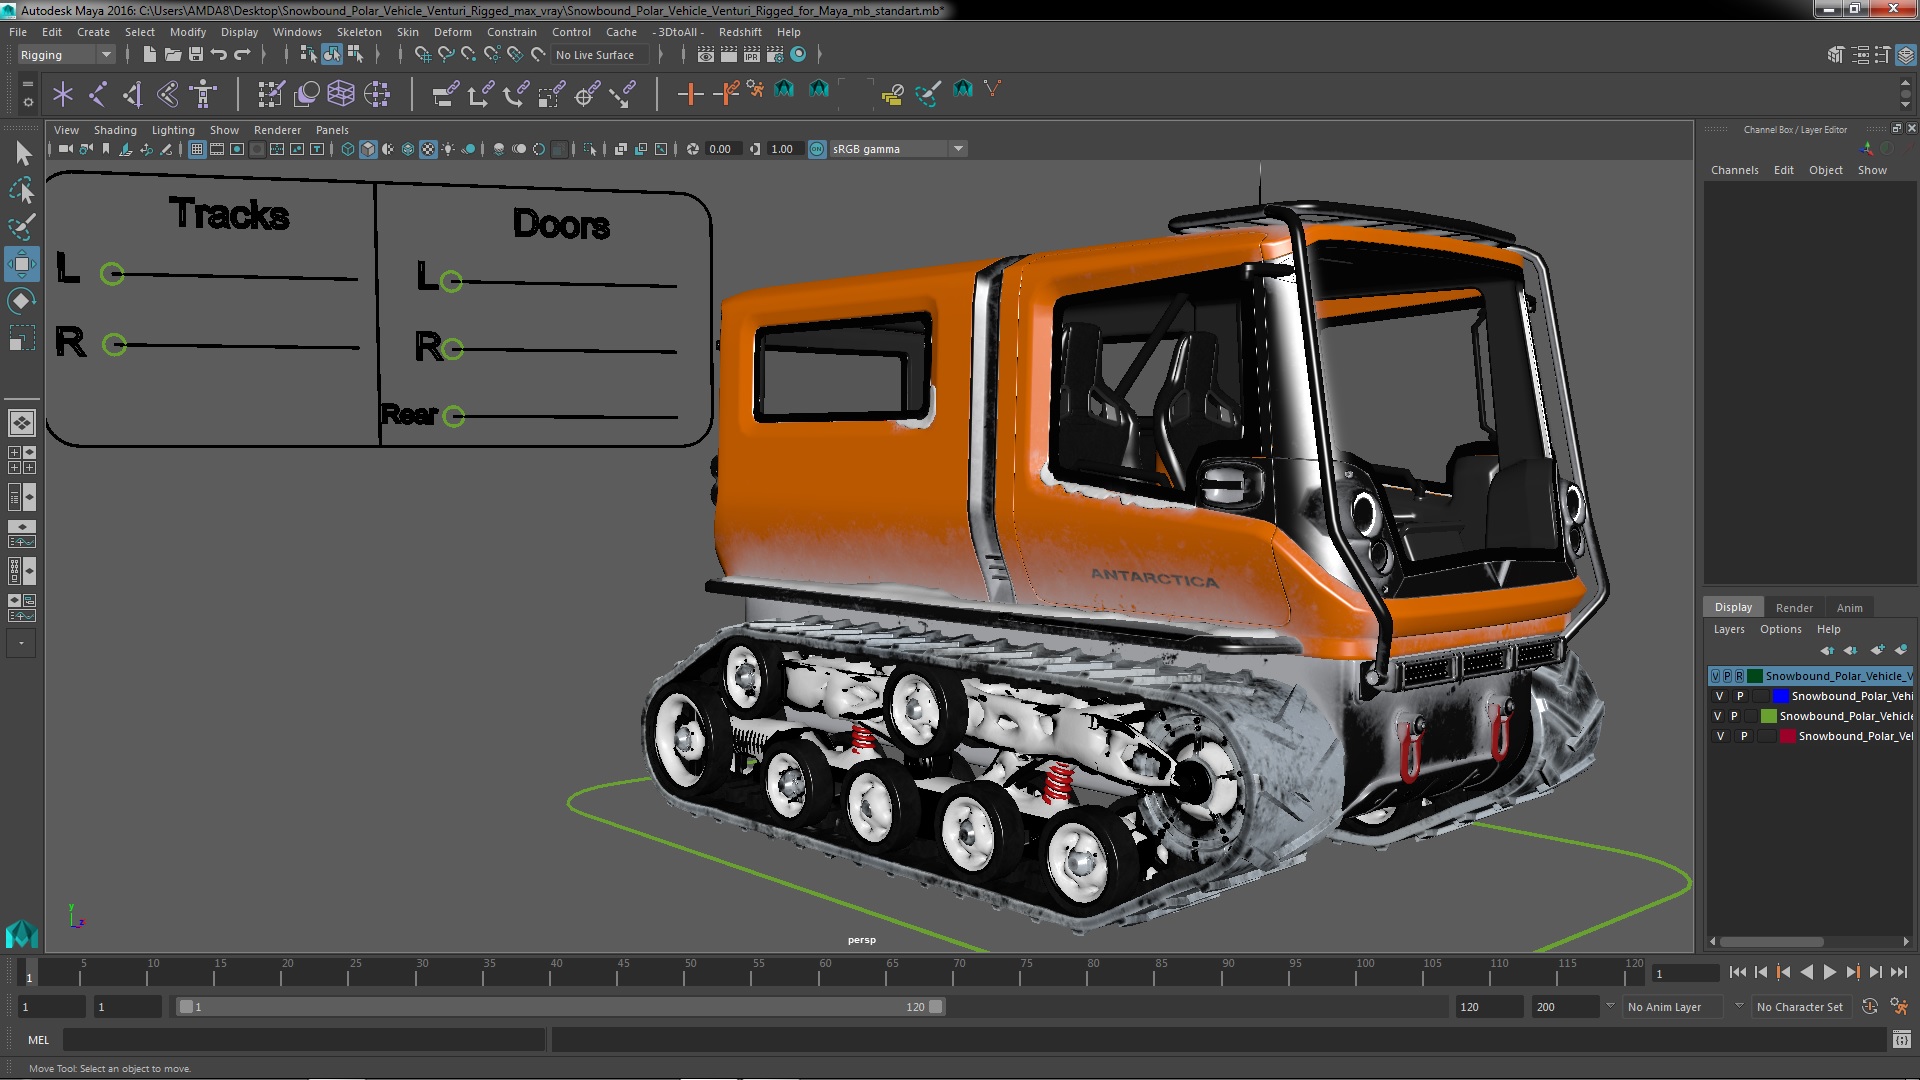Click the blue layer color swatch

click(x=1780, y=696)
